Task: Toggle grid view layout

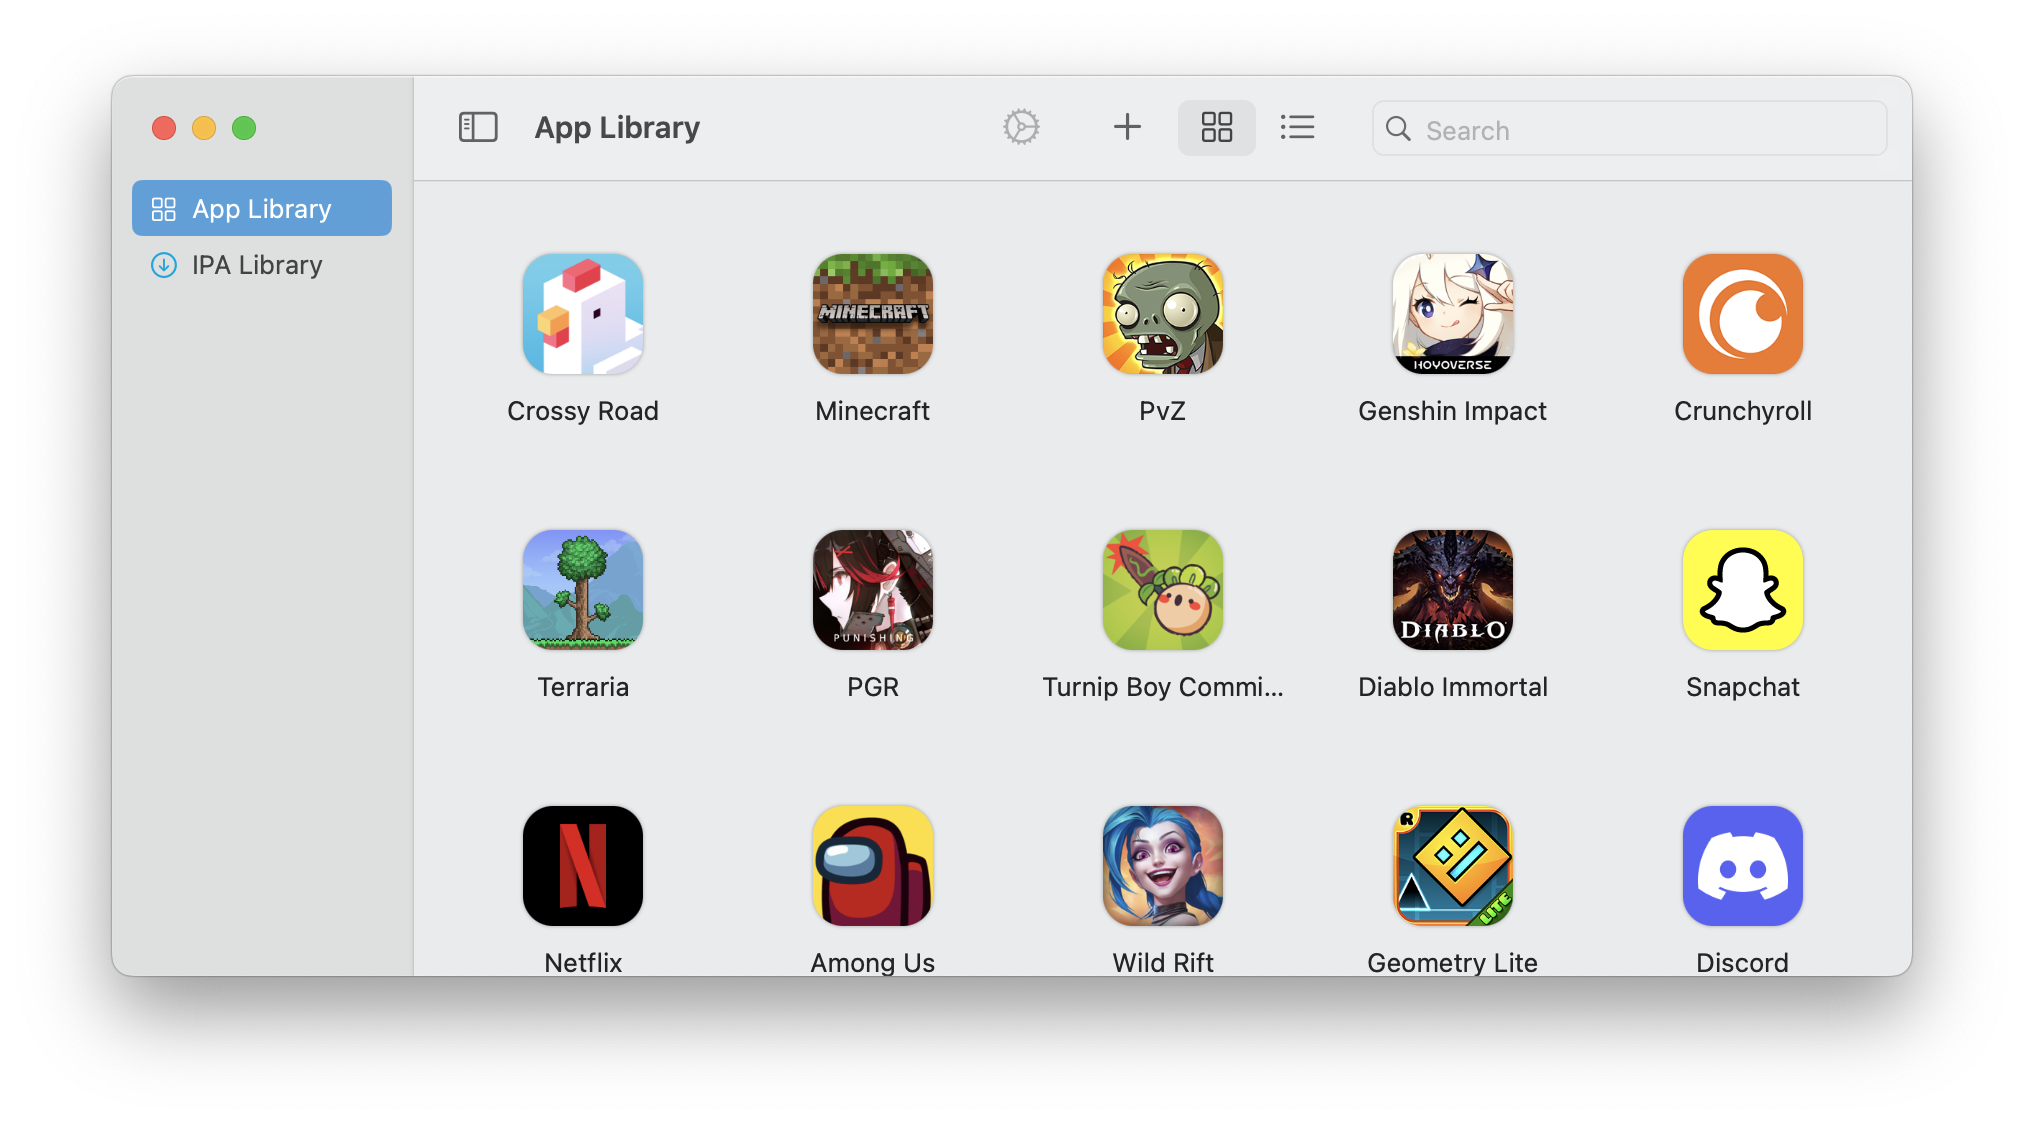Action: pos(1215,127)
